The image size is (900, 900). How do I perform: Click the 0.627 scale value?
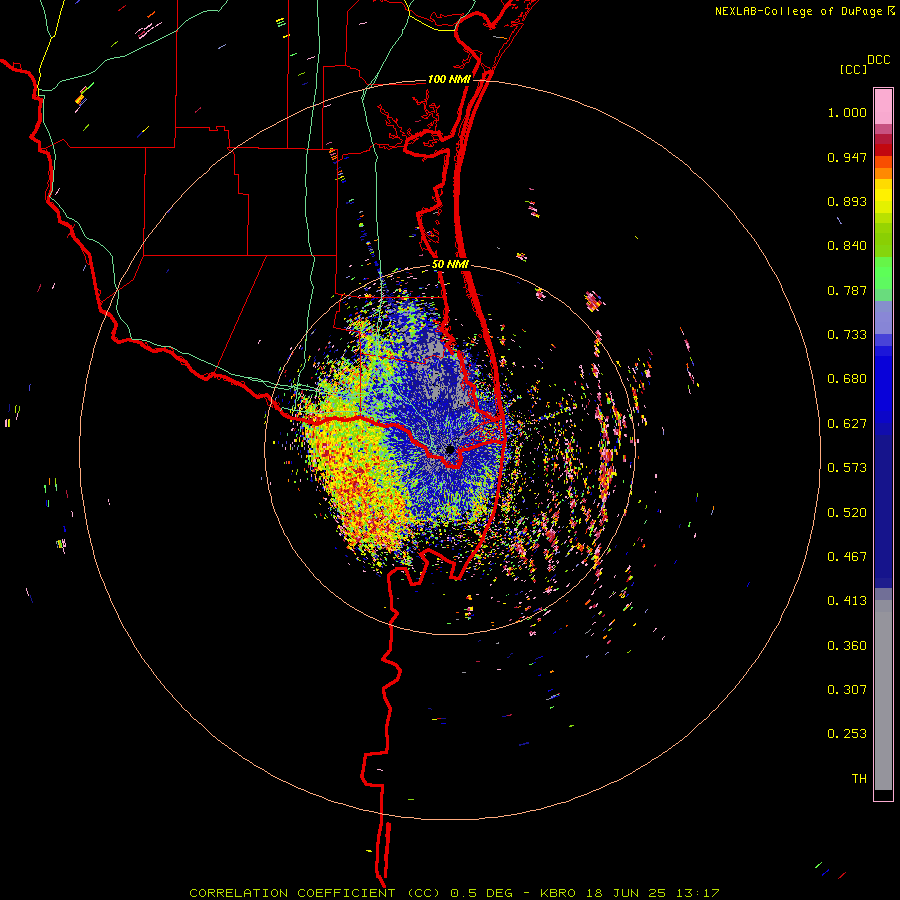click(847, 424)
